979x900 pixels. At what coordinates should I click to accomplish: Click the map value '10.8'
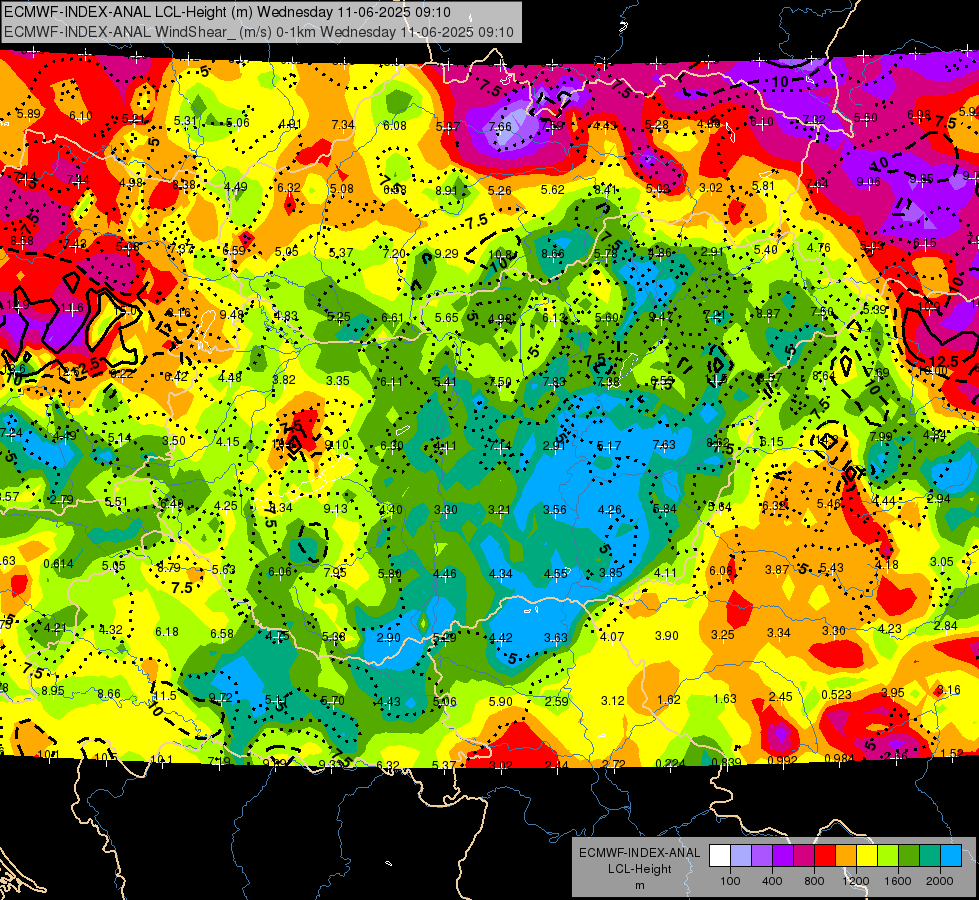click(501, 255)
